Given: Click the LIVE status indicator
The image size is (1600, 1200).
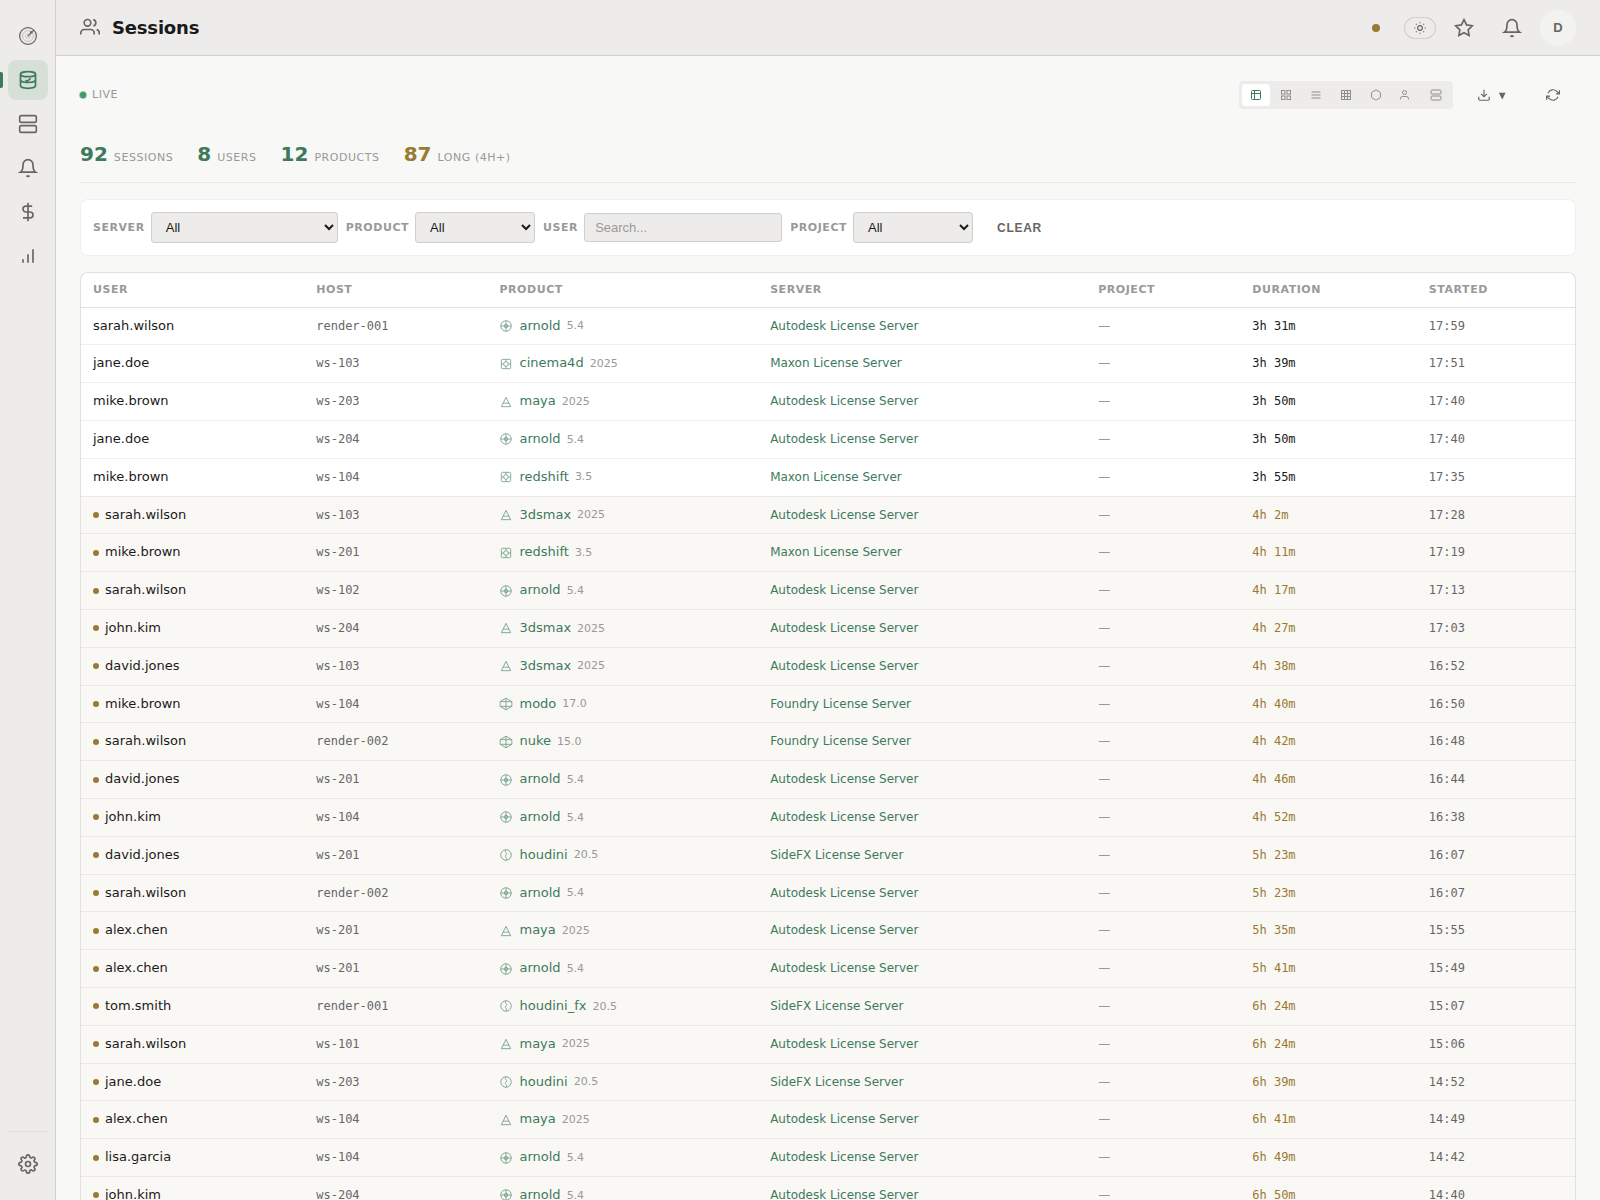Looking at the screenshot, I should pyautogui.click(x=99, y=95).
